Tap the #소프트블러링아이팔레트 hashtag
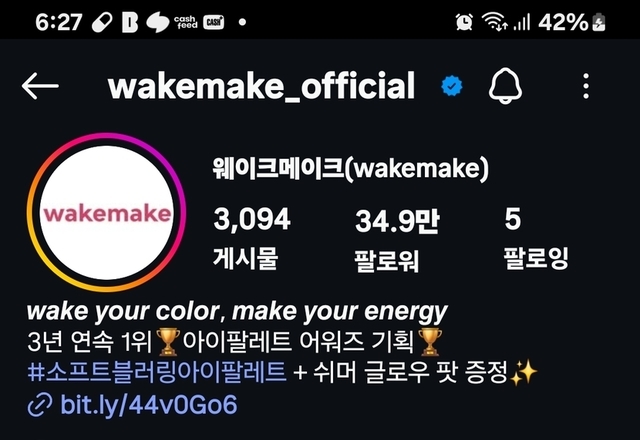 [157, 372]
